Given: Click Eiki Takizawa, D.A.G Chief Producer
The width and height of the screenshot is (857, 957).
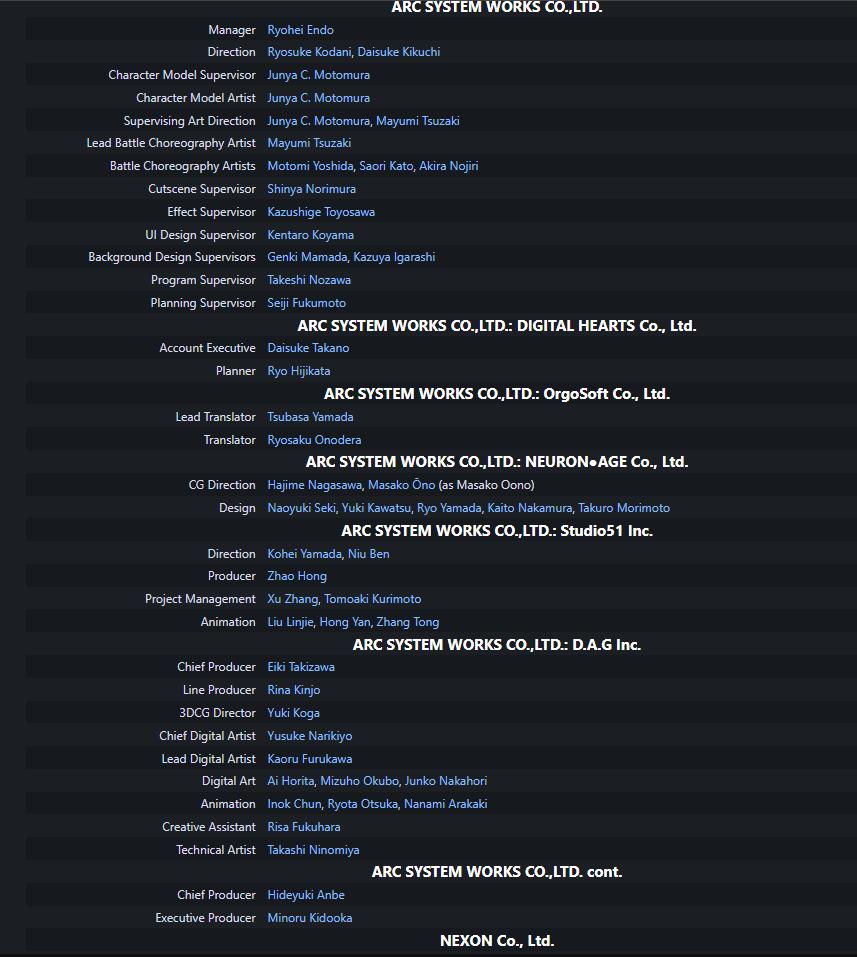Looking at the screenshot, I should [301, 667].
